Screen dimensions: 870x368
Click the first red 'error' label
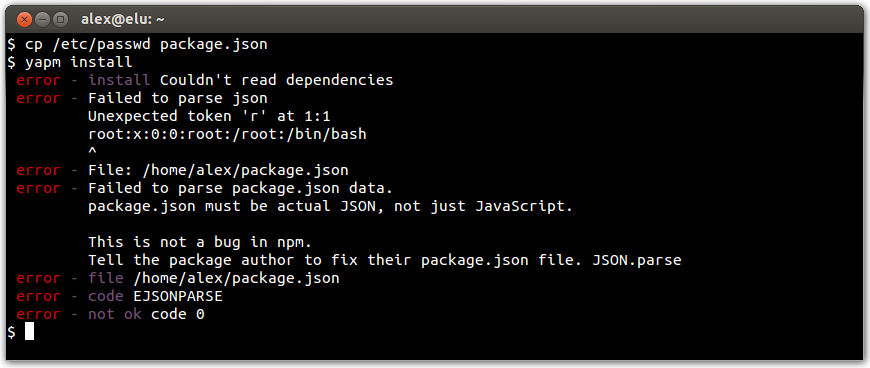coord(38,80)
